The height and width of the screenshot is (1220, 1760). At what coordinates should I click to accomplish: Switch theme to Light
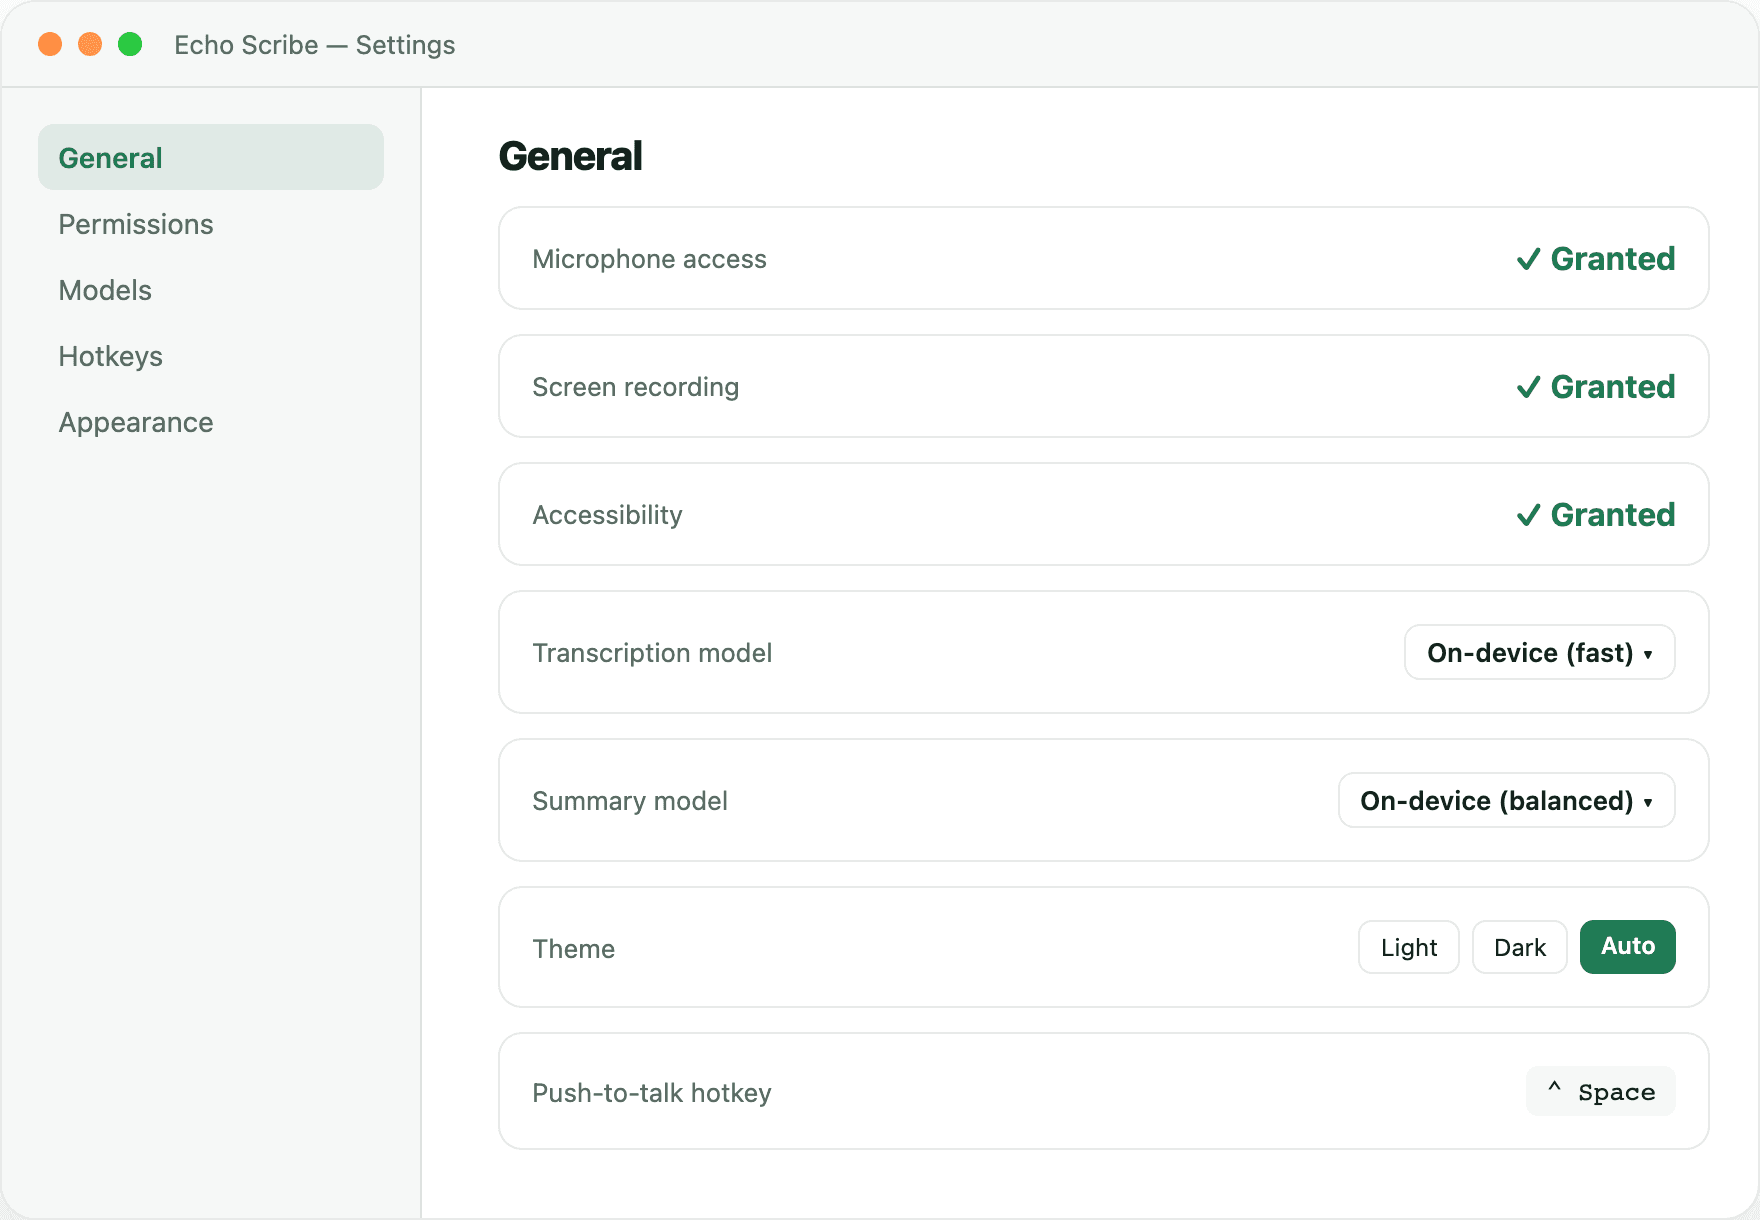coord(1409,947)
